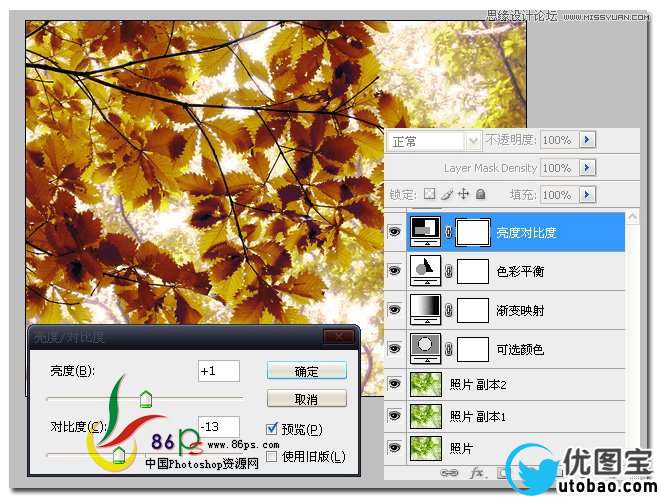The height and width of the screenshot is (500, 660).
Task: Click the 照片 副本2 layer thumbnail
Action: tap(426, 384)
